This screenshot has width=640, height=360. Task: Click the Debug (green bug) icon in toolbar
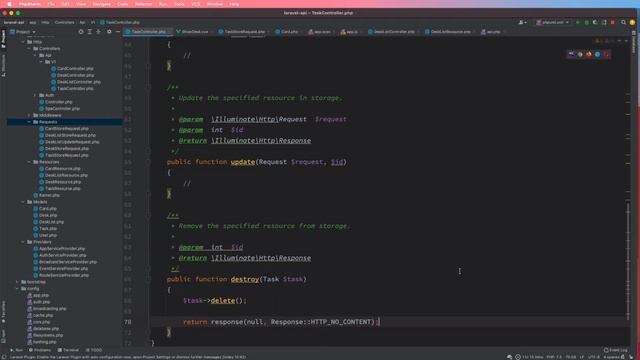point(587,22)
